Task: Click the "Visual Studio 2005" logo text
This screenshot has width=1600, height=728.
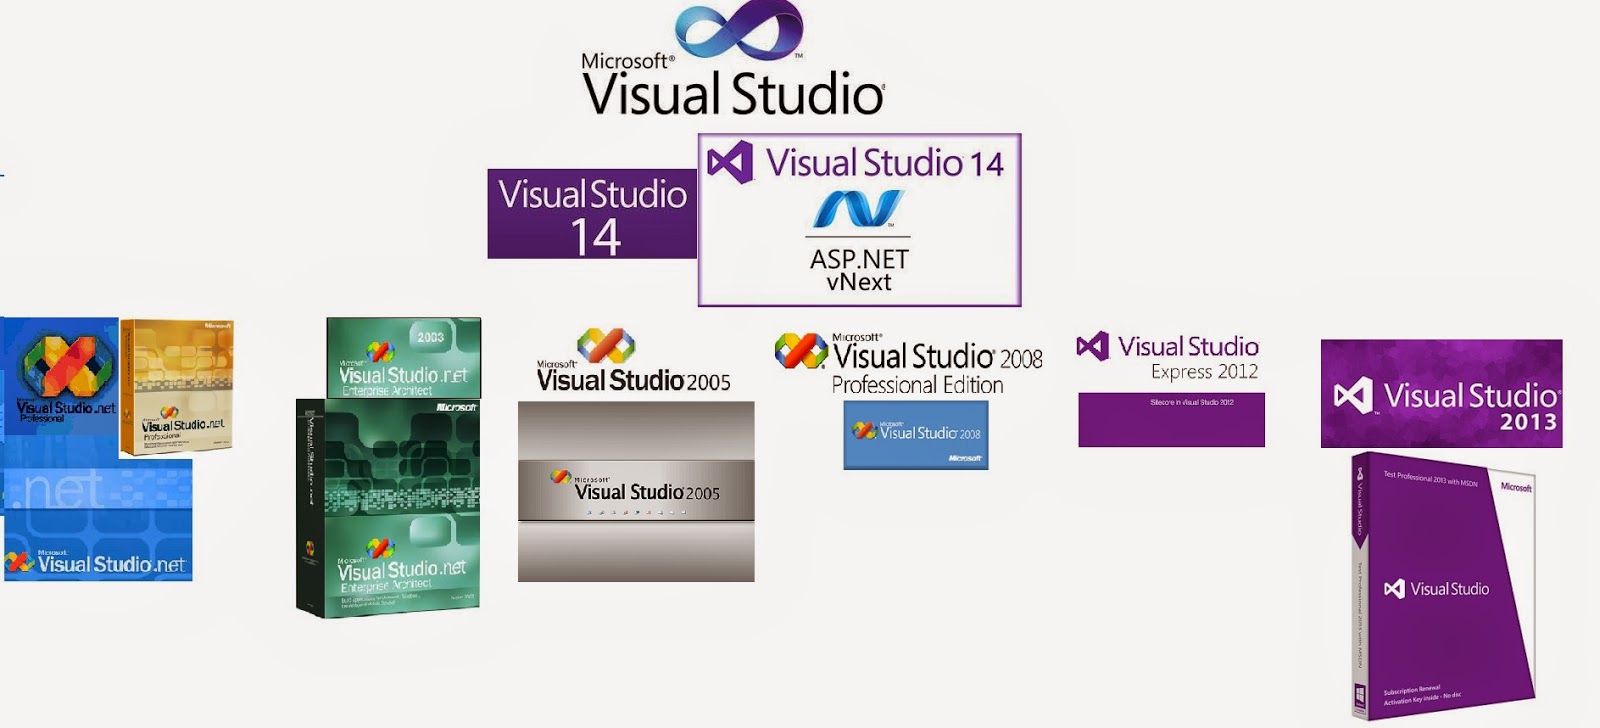Action: point(634,381)
